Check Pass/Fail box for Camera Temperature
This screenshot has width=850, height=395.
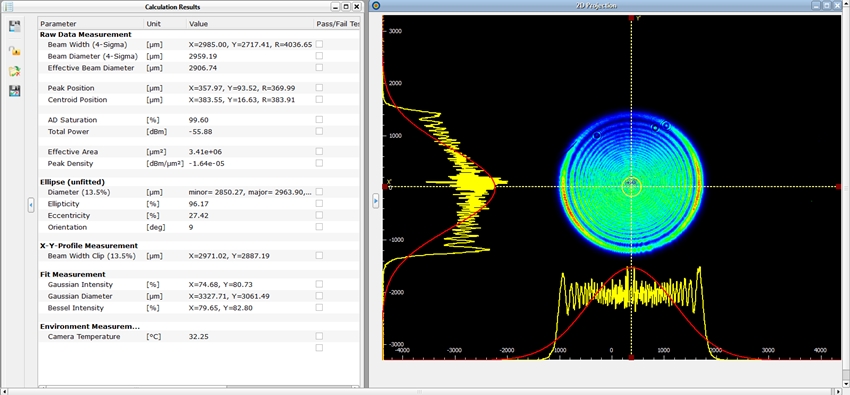coord(319,336)
